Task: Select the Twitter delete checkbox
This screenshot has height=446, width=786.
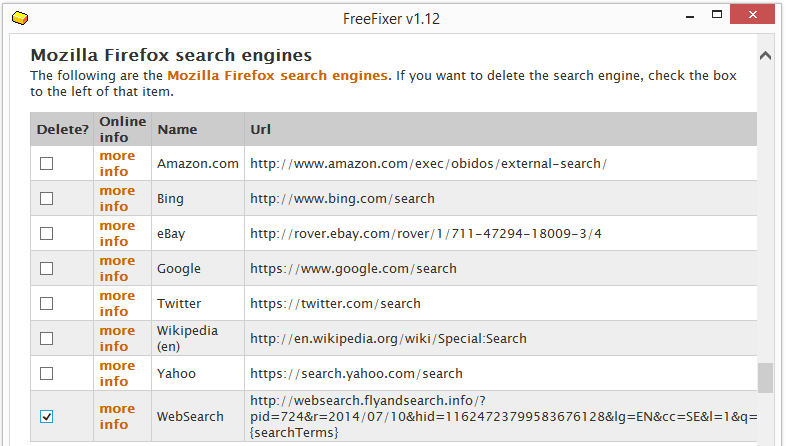Action: click(x=47, y=304)
